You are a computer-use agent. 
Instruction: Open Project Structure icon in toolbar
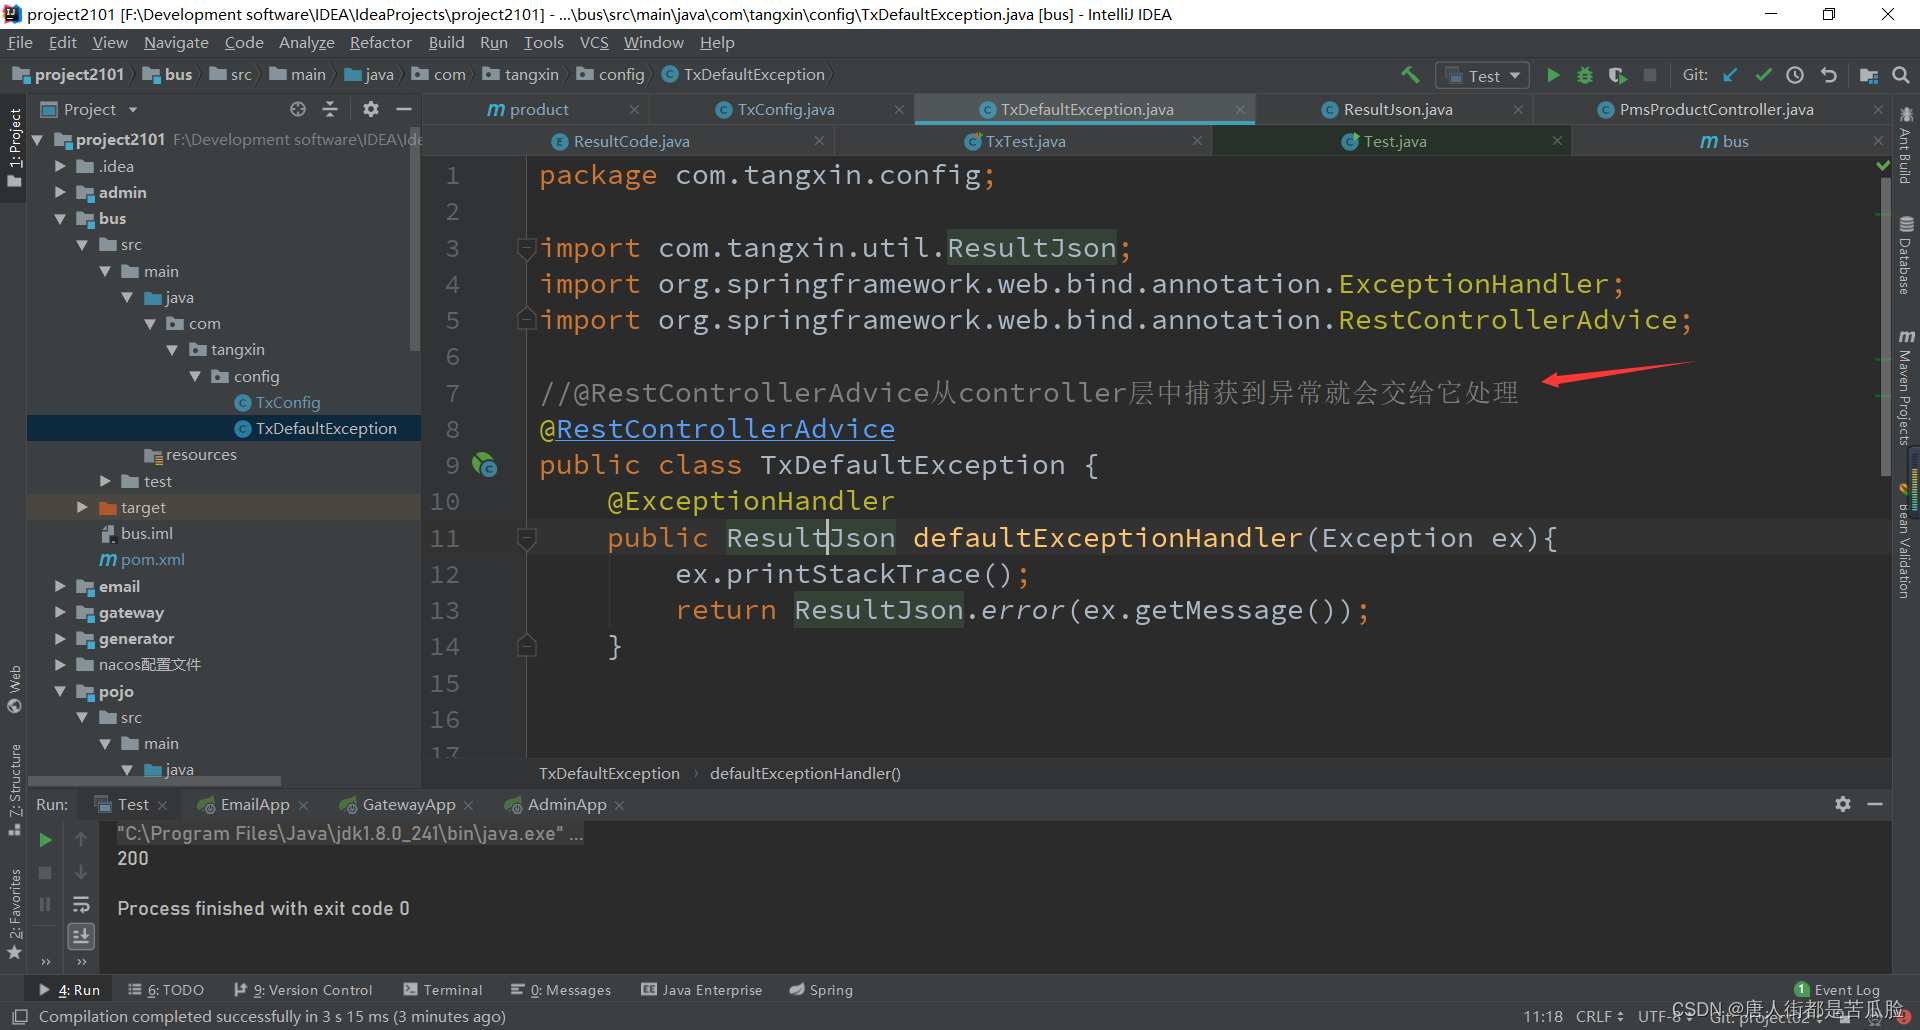(1868, 75)
